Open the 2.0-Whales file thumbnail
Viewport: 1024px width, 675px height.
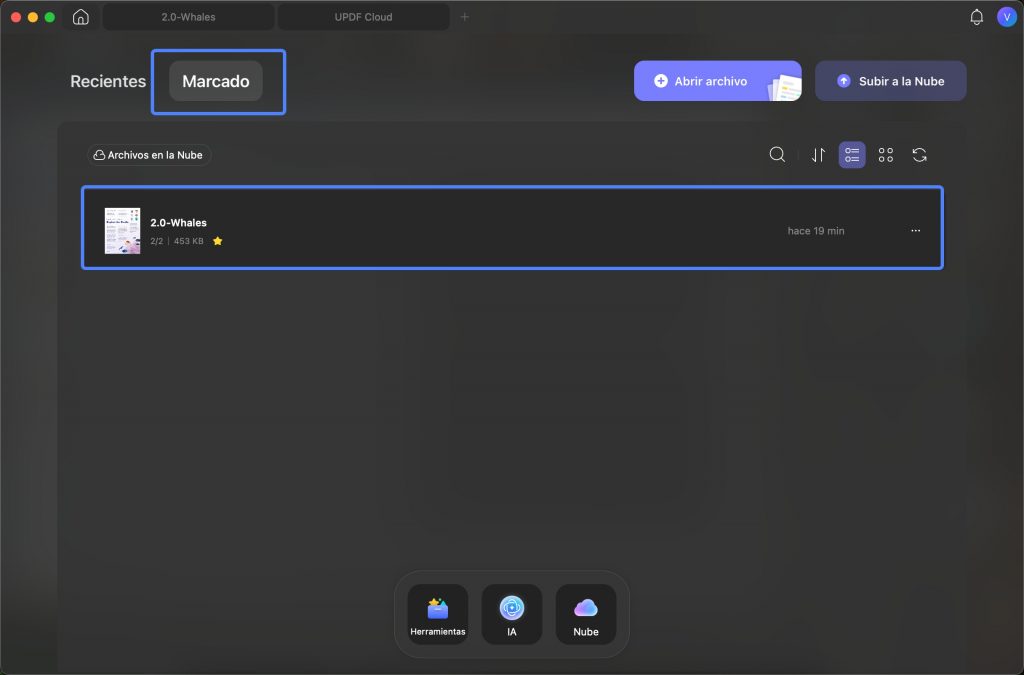[122, 230]
